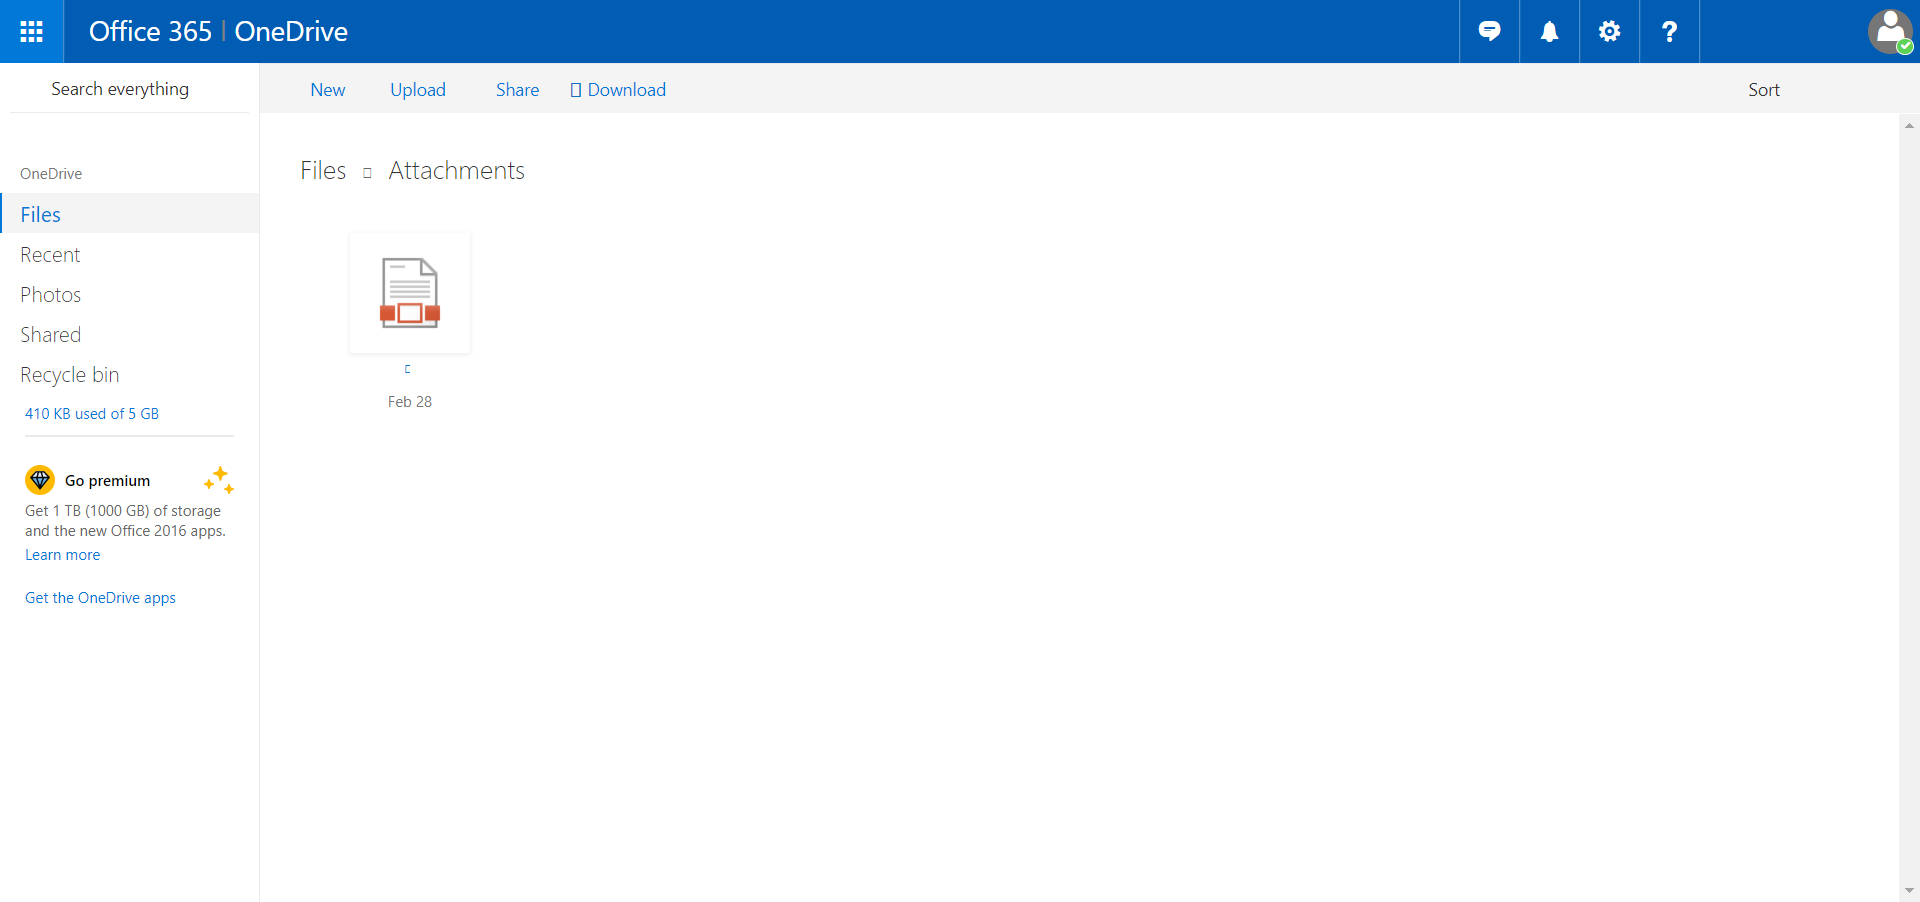Open Photos in the sidebar
This screenshot has height=902, width=1920.
(51, 295)
